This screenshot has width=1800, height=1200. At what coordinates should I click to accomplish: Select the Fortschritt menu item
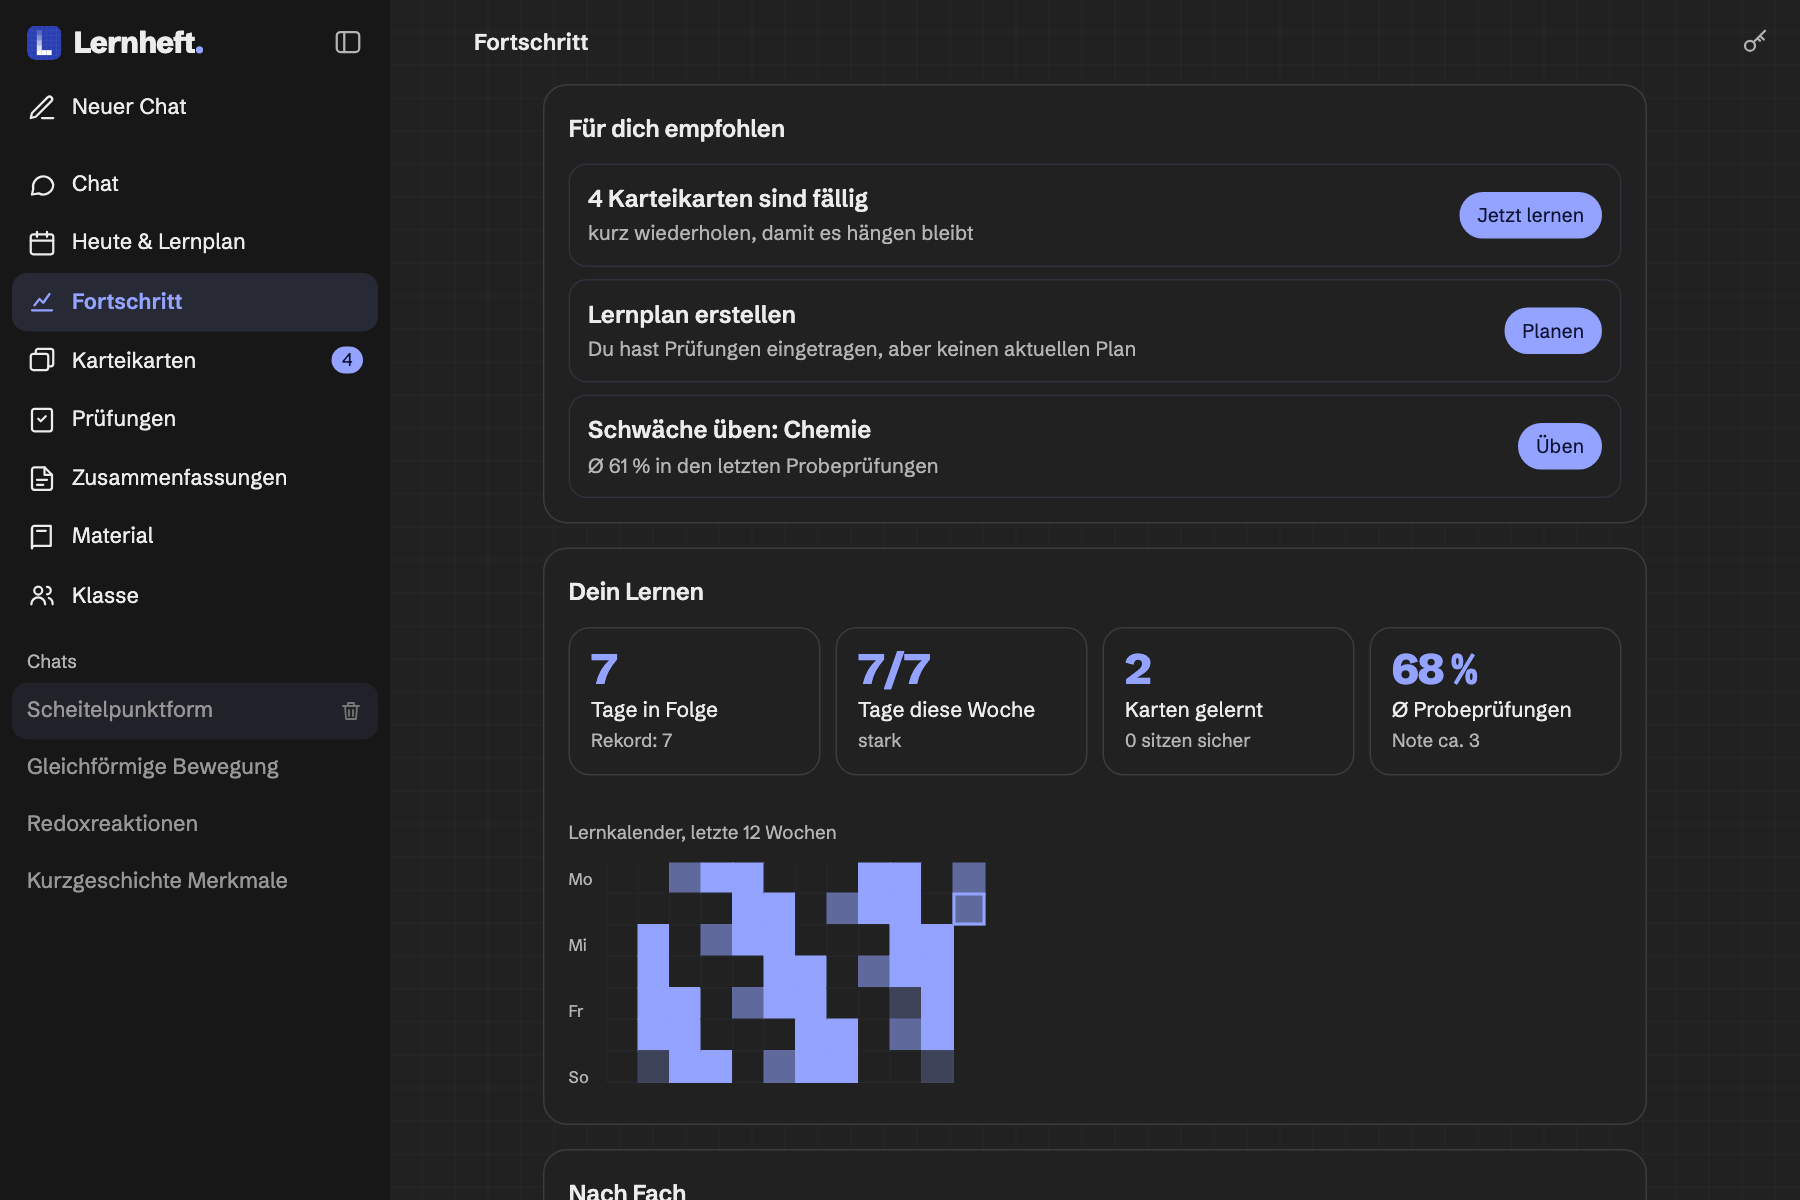point(195,302)
